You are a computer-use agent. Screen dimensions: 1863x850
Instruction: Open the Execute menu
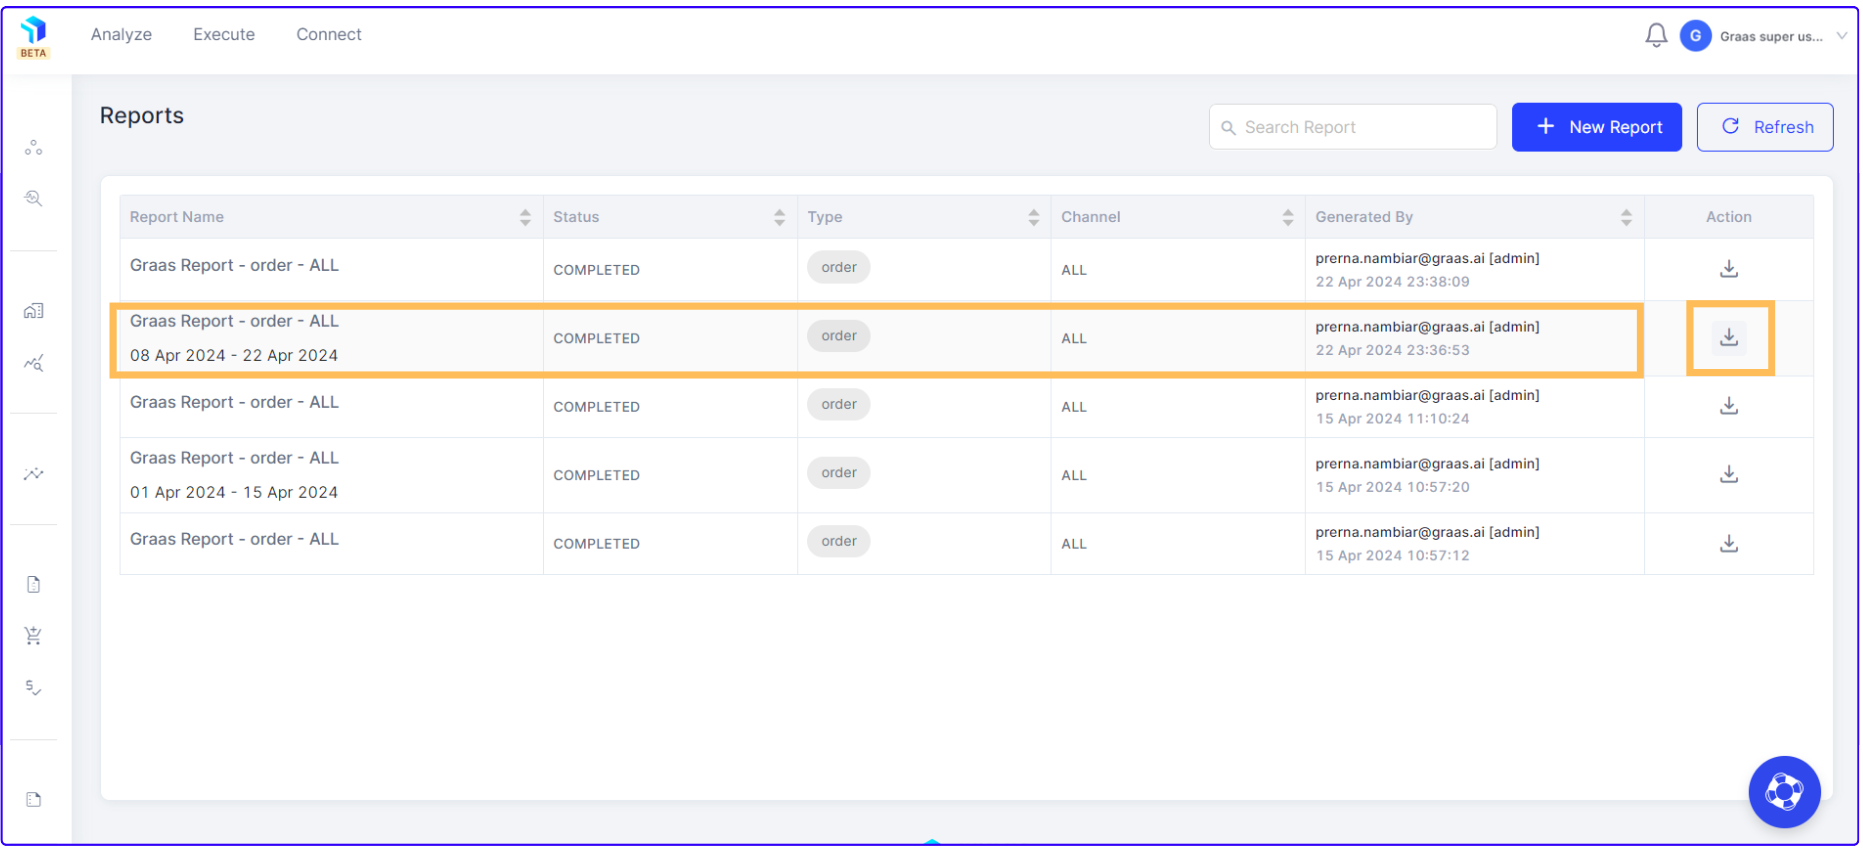click(x=224, y=34)
